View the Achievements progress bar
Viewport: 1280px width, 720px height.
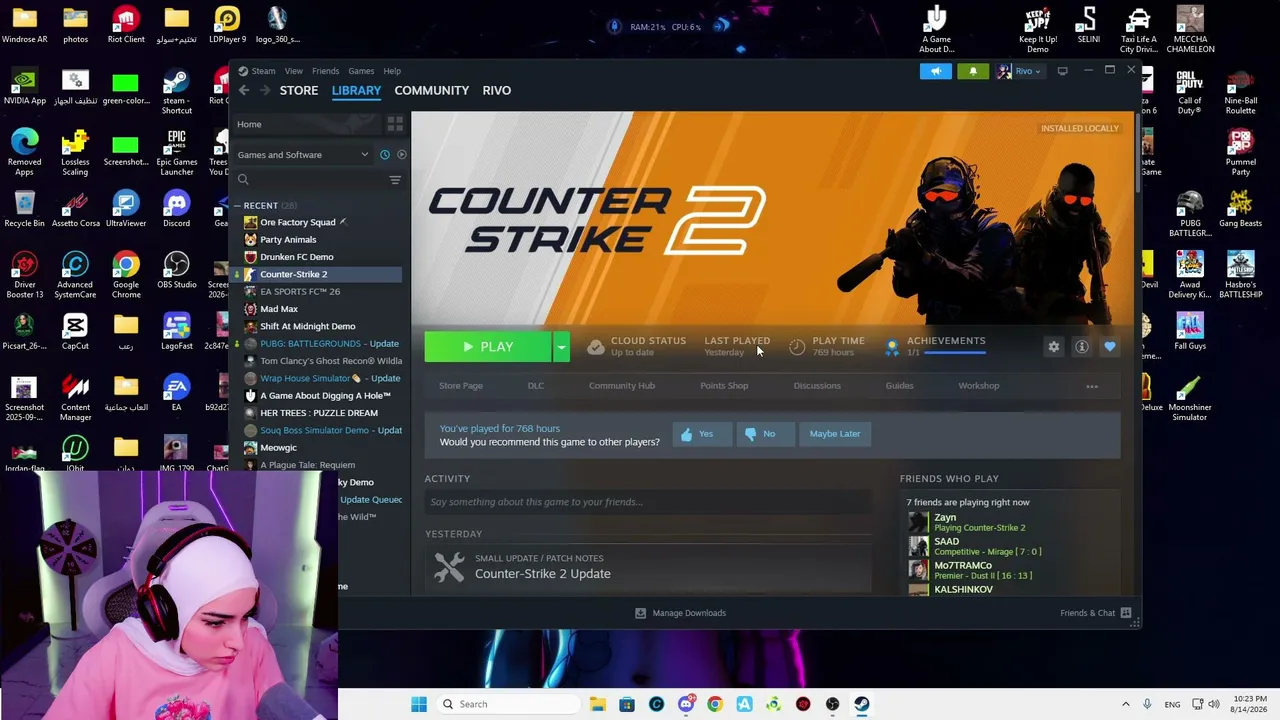pos(955,352)
